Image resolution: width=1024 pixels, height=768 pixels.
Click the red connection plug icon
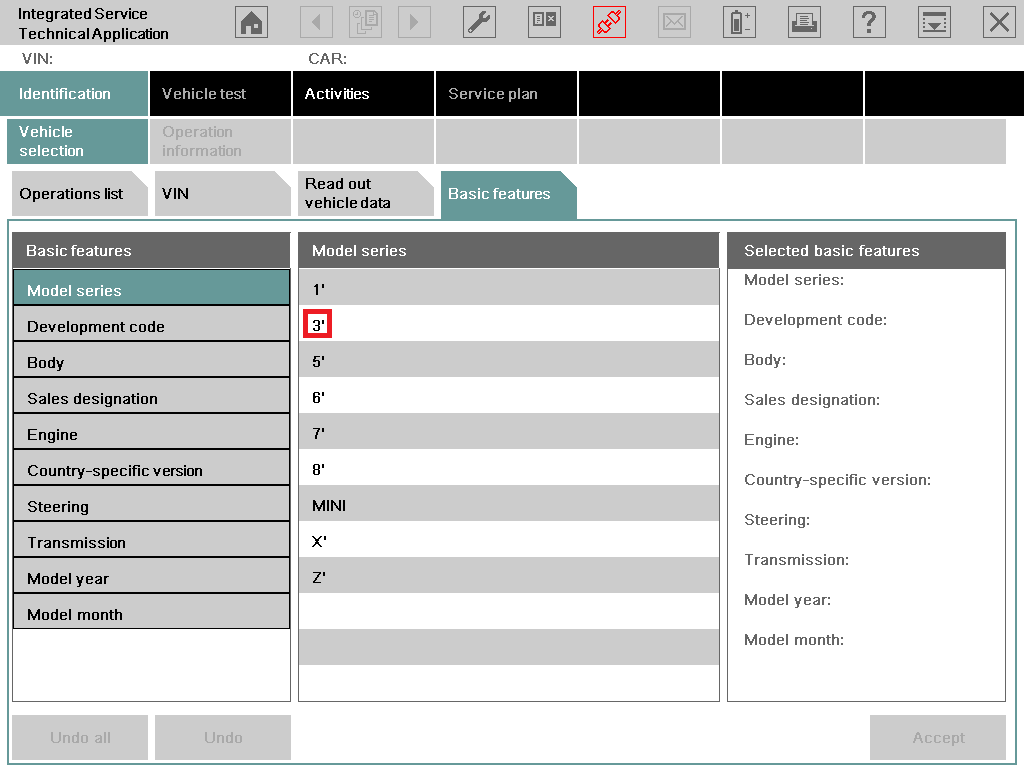[x=609, y=22]
